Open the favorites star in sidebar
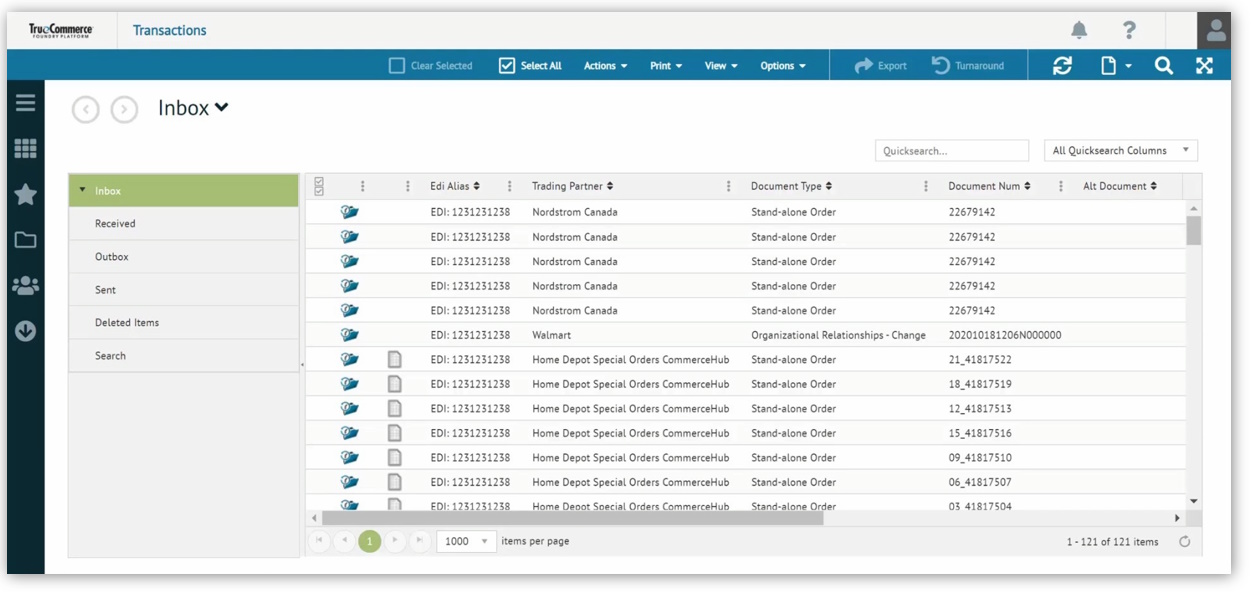 (25, 194)
